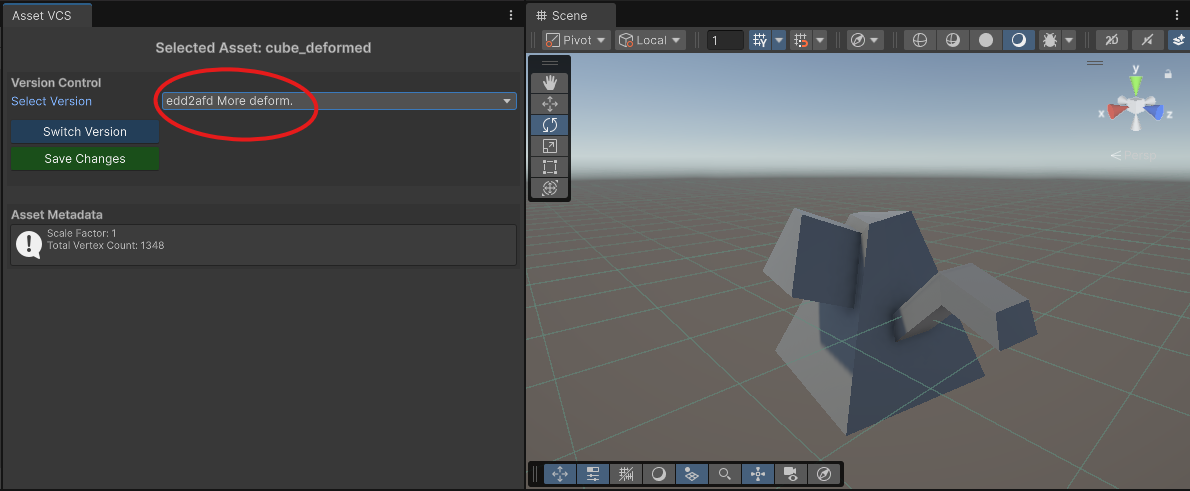Toggle the draw modes overlay in bottom bar
Viewport: 1190px width, 491px height.
pyautogui.click(x=659, y=474)
